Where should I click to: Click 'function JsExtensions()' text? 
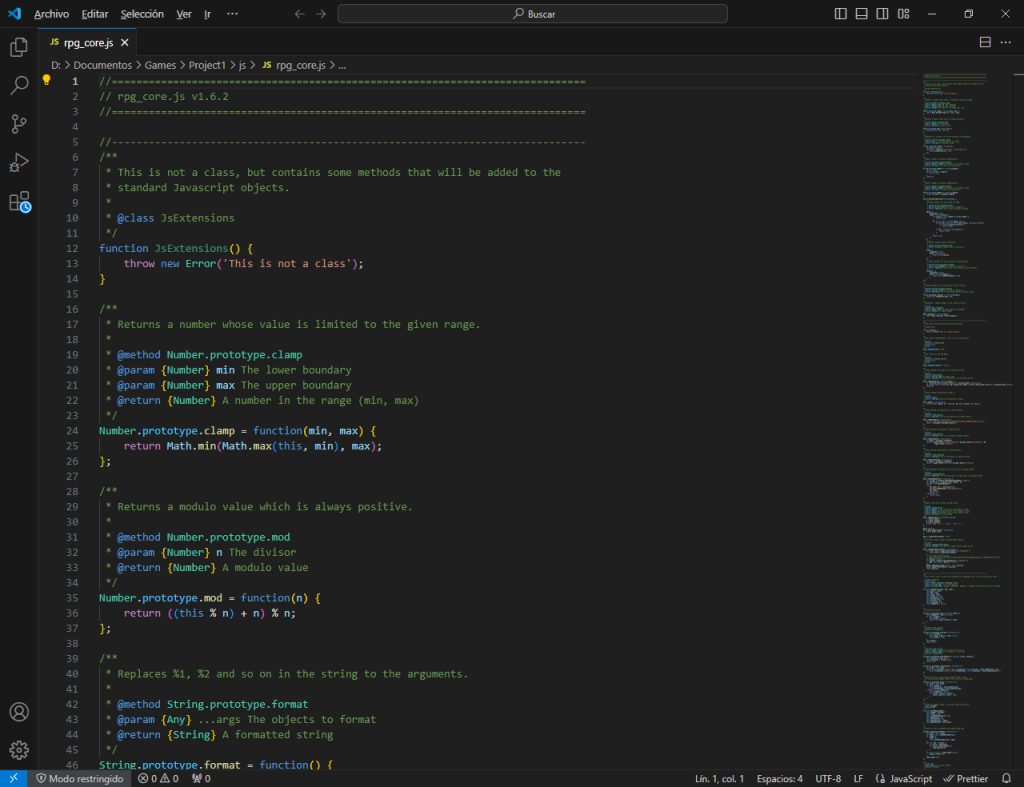pyautogui.click(x=170, y=248)
